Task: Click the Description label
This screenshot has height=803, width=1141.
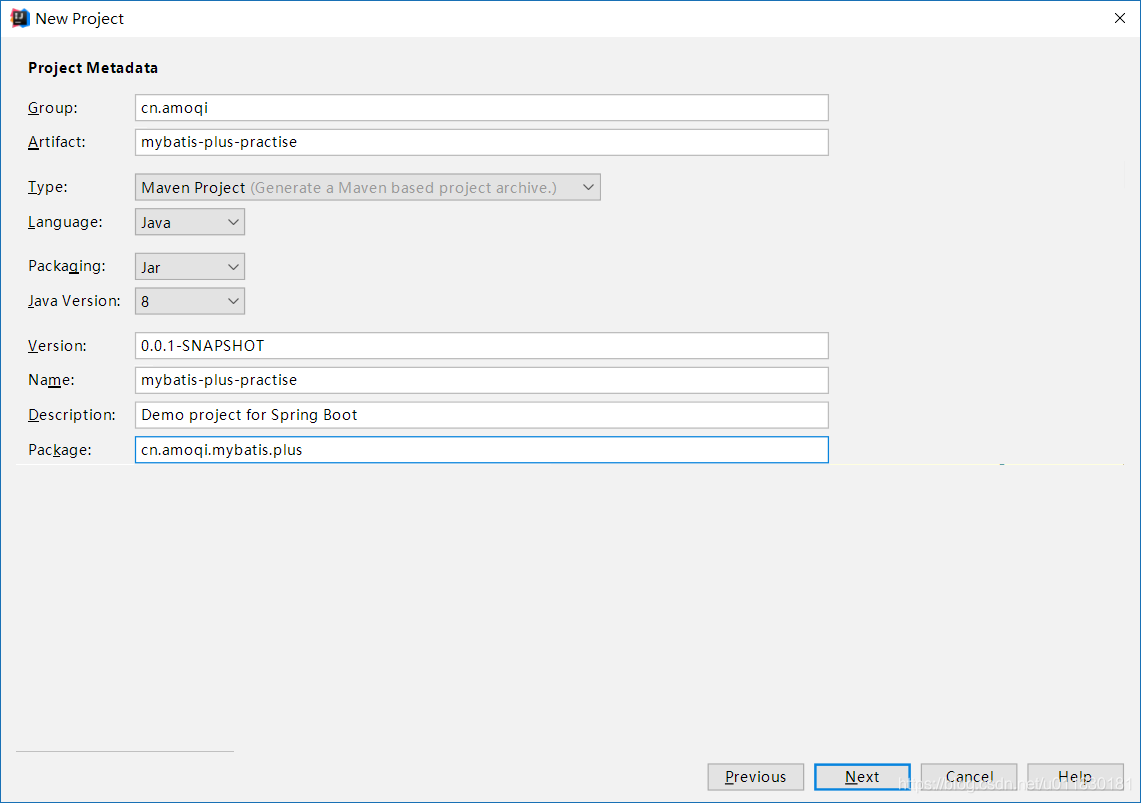Action: point(72,415)
